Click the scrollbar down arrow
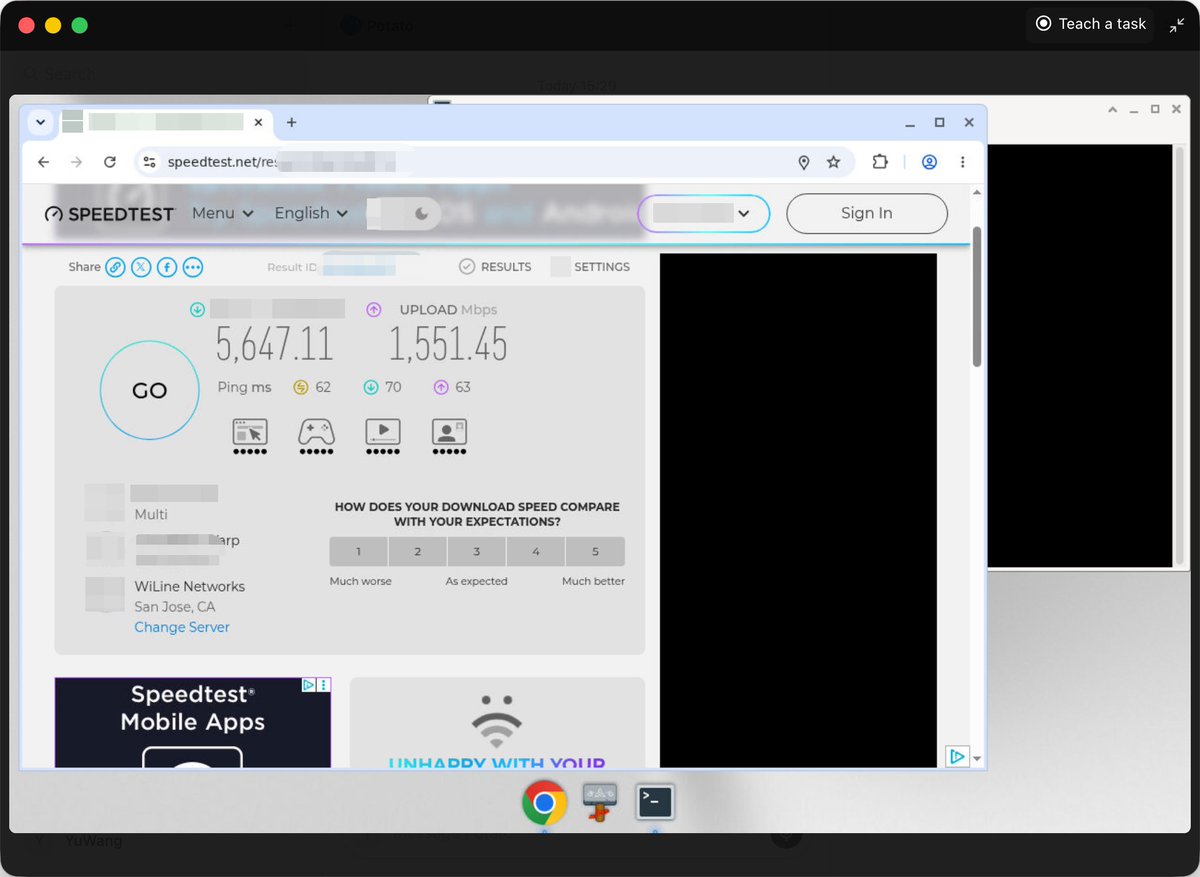The width and height of the screenshot is (1200, 877). pyautogui.click(x=977, y=759)
